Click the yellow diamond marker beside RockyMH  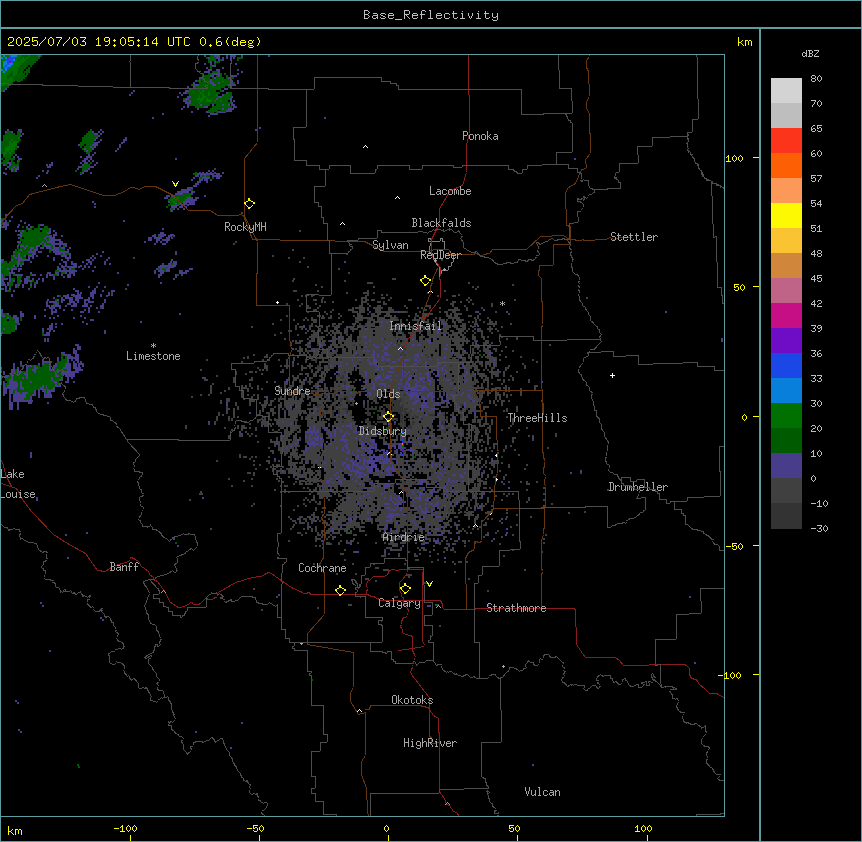pos(250,204)
